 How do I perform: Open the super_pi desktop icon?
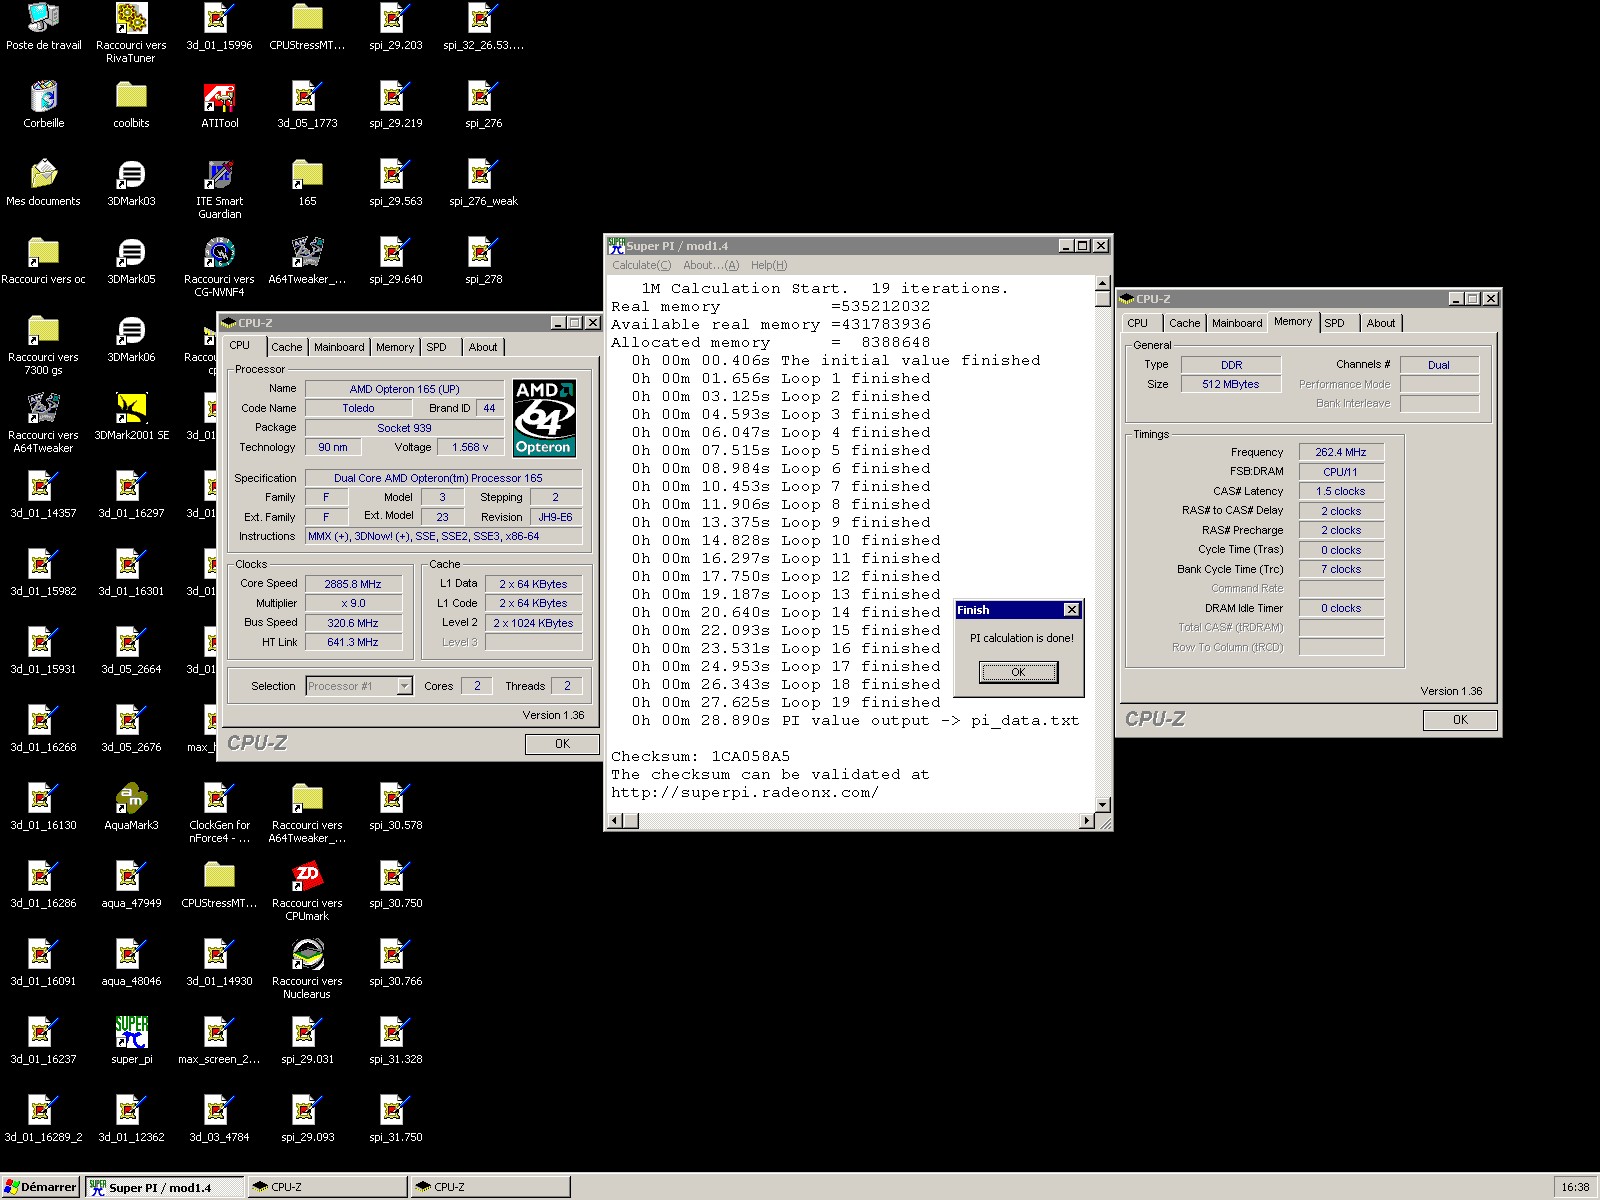click(x=131, y=1041)
